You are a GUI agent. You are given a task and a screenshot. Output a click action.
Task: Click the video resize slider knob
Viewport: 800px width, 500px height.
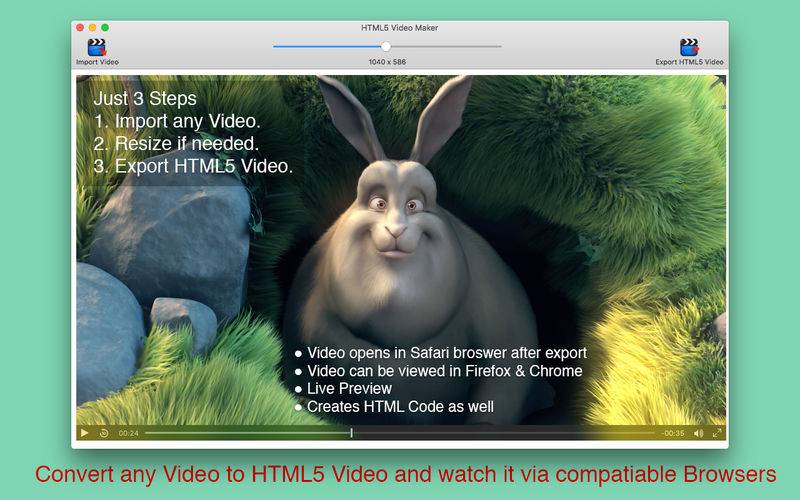pyautogui.click(x=386, y=46)
